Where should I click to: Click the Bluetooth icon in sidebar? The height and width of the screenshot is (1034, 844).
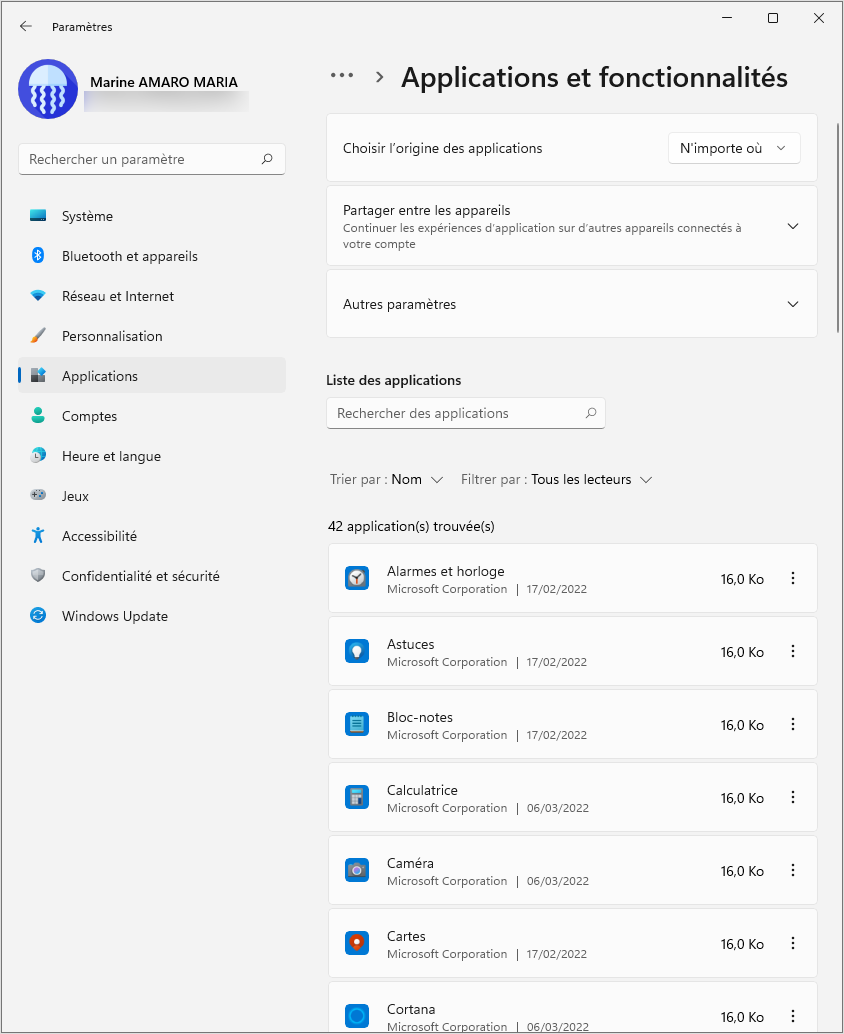(x=38, y=255)
